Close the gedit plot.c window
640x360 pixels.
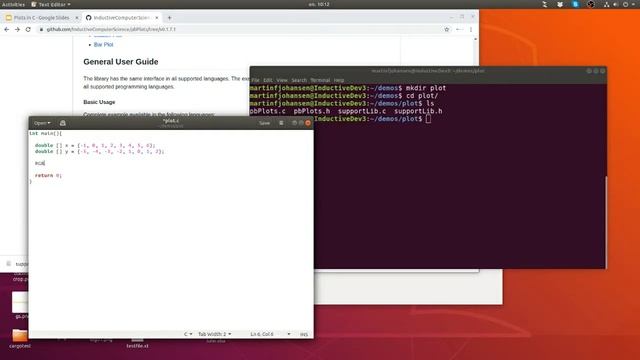(x=308, y=123)
